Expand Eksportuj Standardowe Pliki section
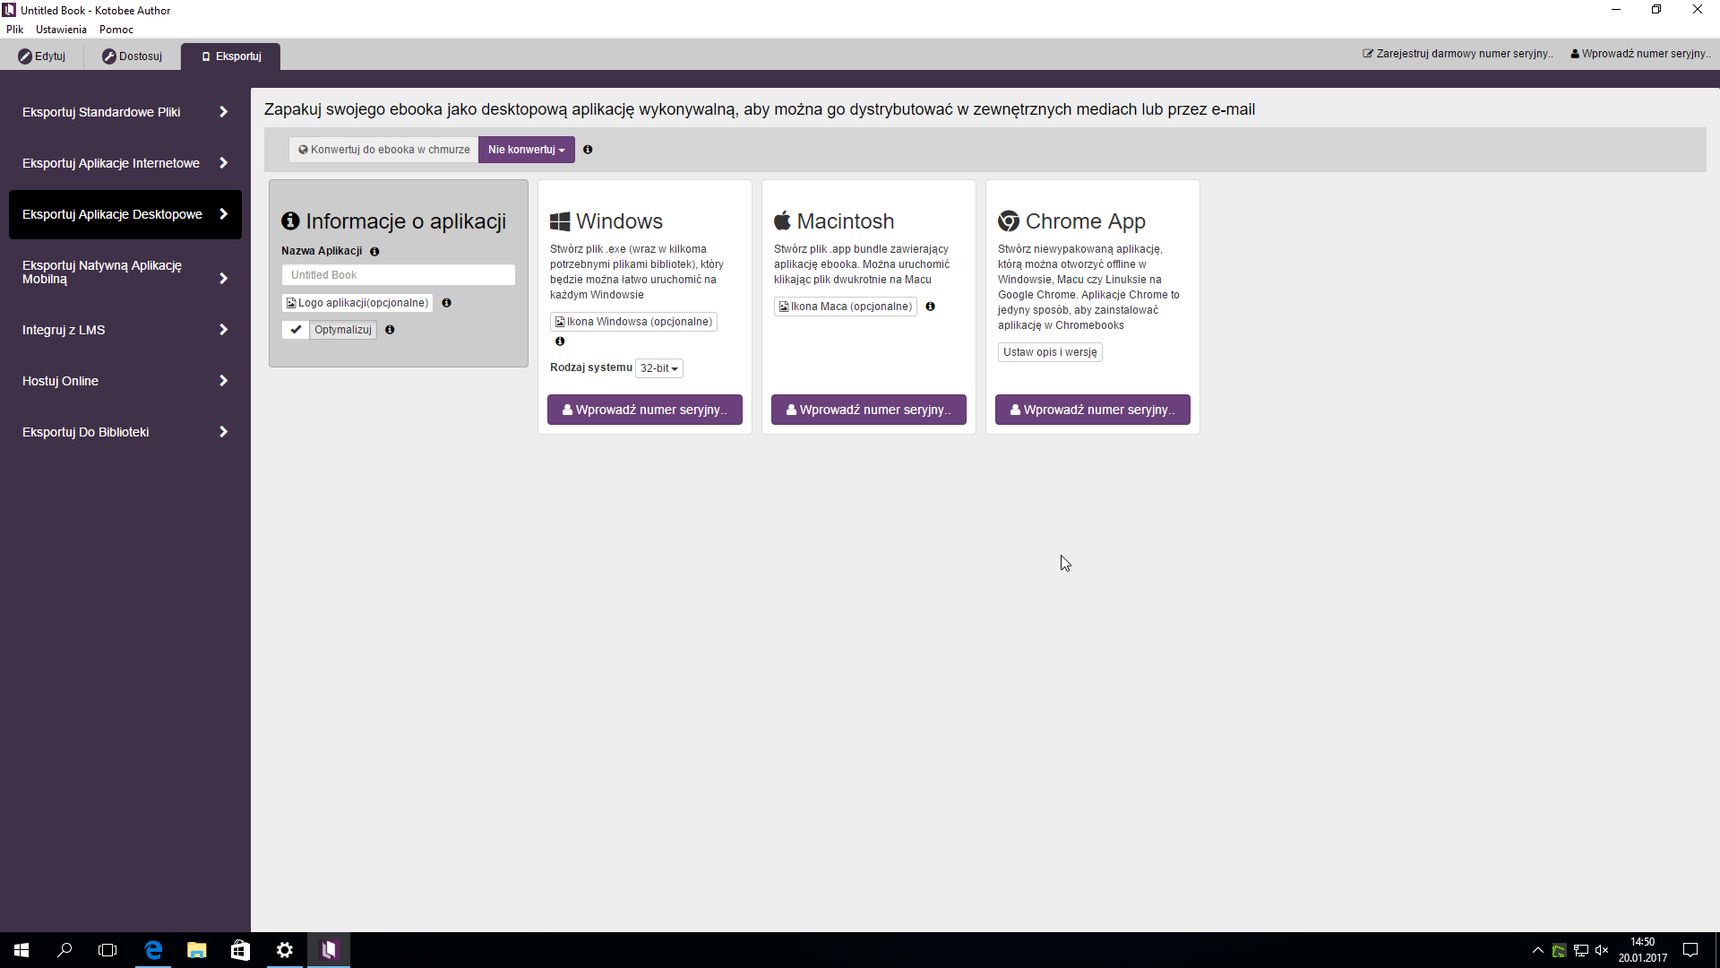The width and height of the screenshot is (1720, 968). (x=125, y=112)
